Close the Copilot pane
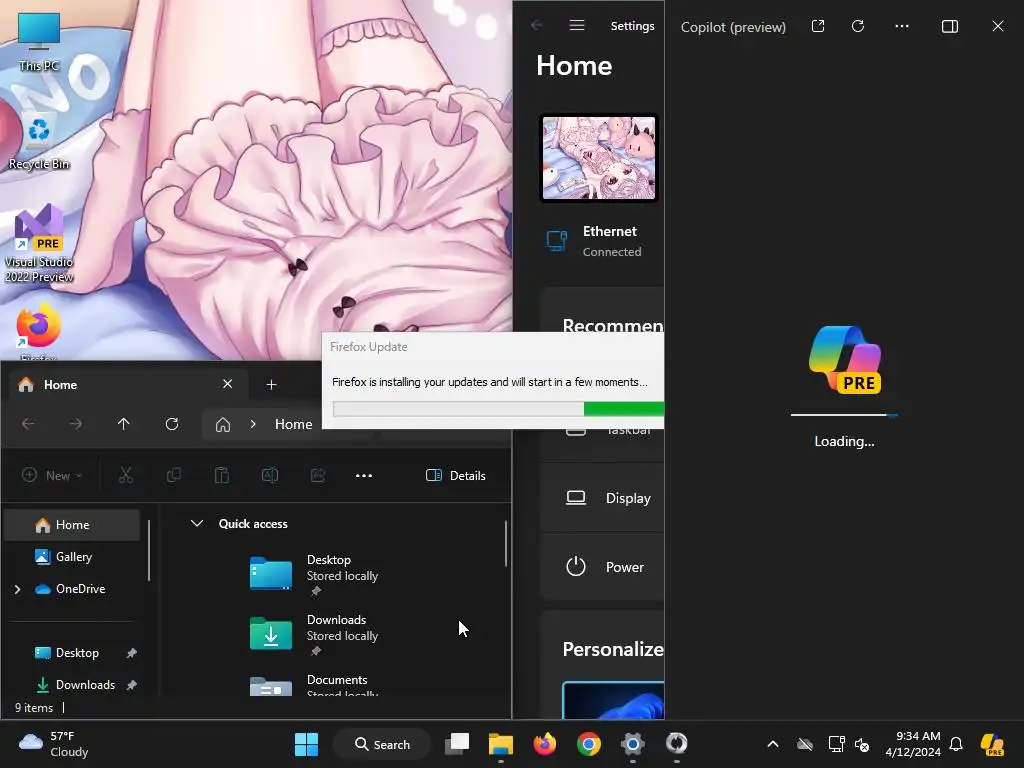Screen dimensions: 1024x768 click(x=998, y=26)
